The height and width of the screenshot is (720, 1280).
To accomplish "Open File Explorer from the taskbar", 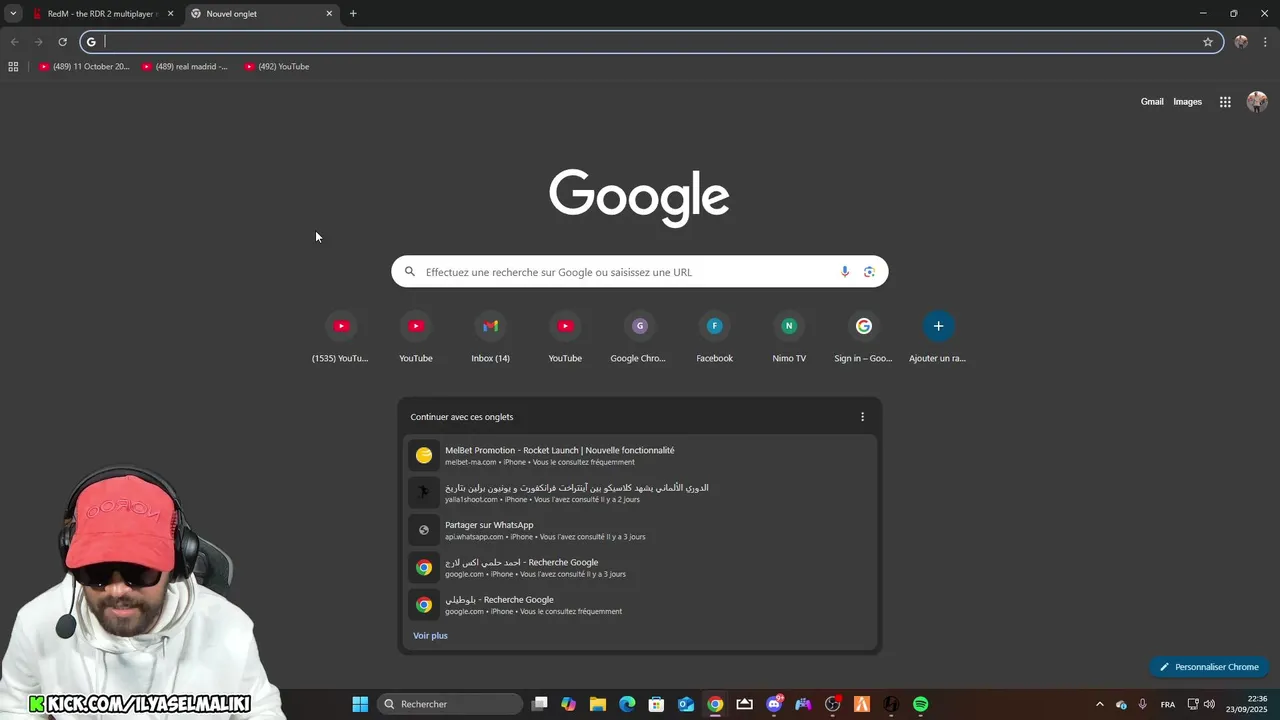I will (x=598, y=704).
